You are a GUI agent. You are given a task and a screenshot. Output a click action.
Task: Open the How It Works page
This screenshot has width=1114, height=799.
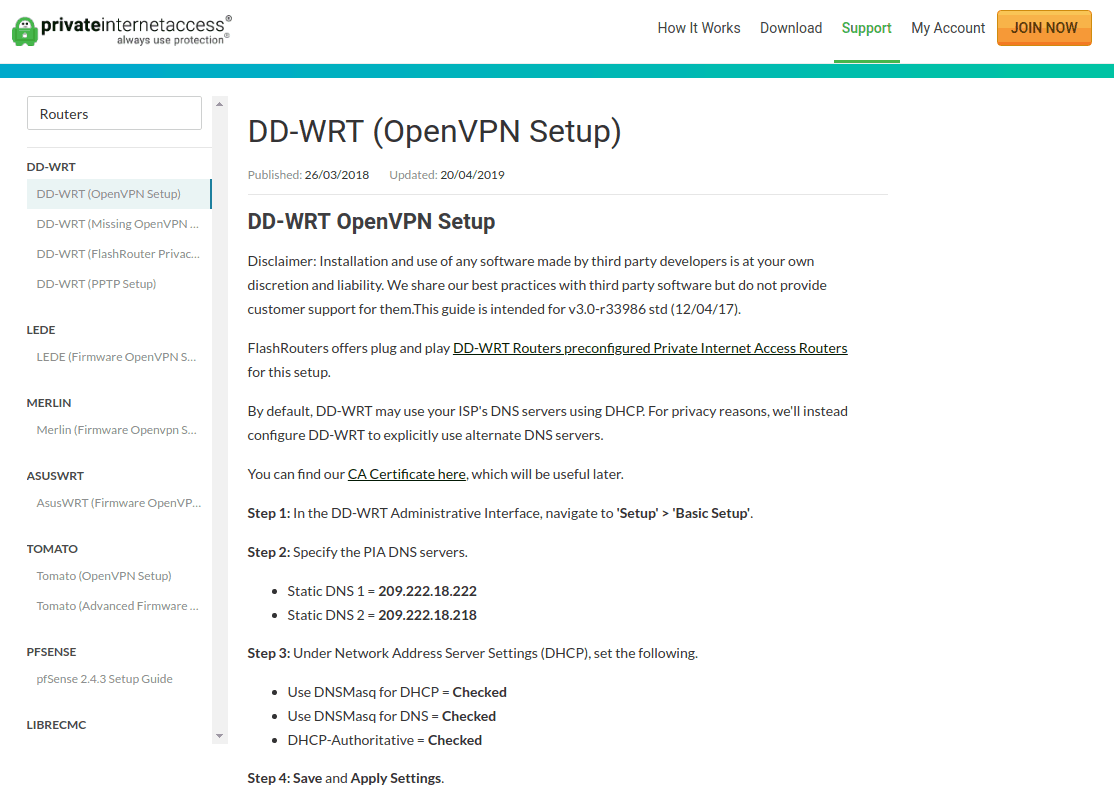(x=698, y=28)
